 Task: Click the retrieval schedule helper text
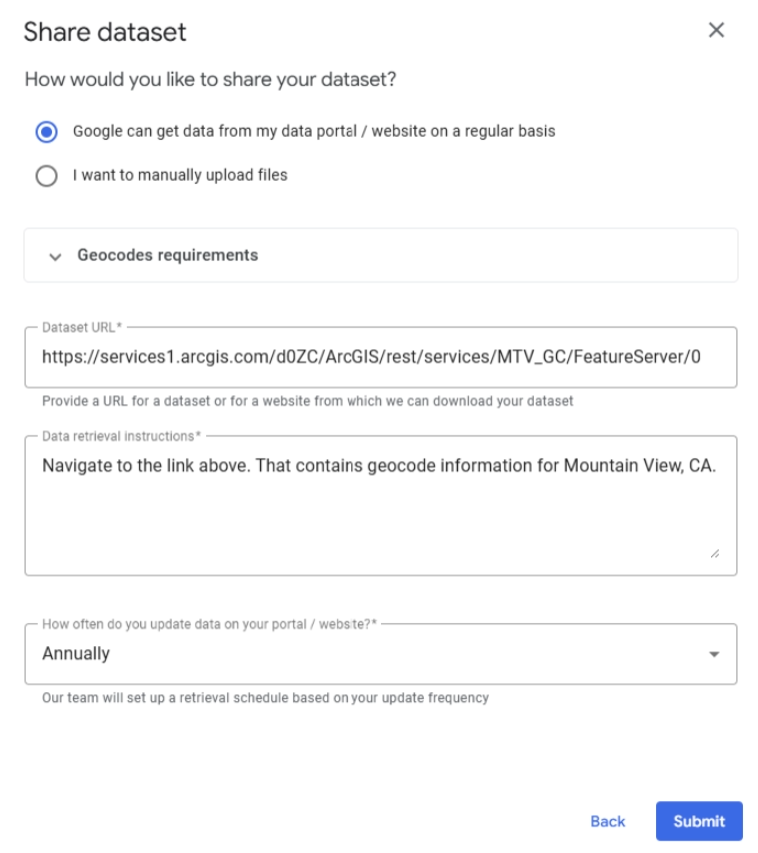pos(265,698)
